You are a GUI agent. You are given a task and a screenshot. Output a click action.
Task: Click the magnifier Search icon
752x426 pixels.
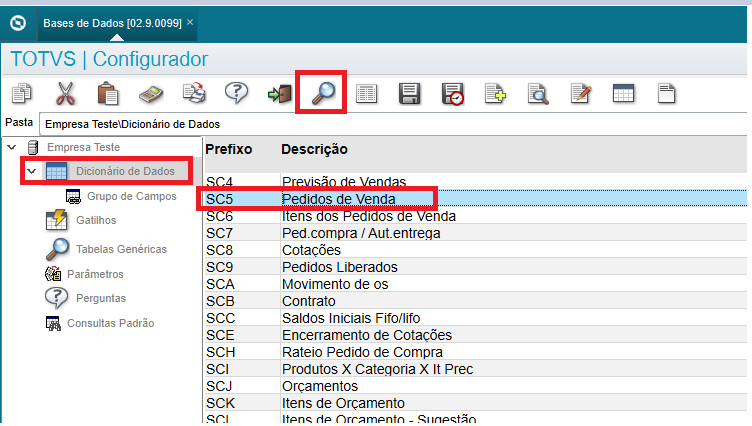[x=323, y=93]
